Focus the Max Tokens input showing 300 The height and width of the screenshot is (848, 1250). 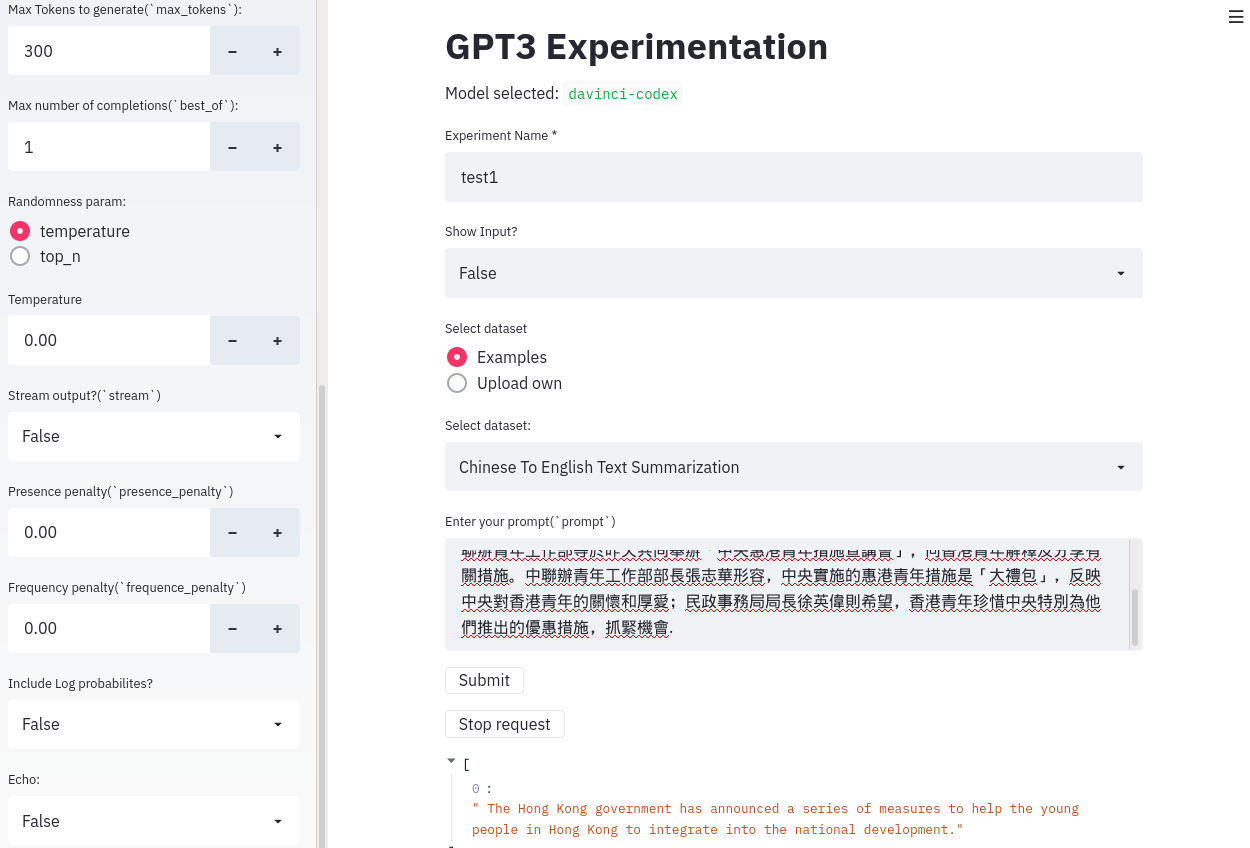coord(109,51)
